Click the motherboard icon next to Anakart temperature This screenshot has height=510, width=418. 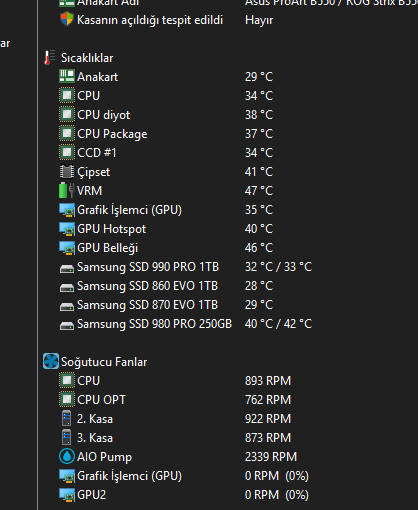click(67, 76)
